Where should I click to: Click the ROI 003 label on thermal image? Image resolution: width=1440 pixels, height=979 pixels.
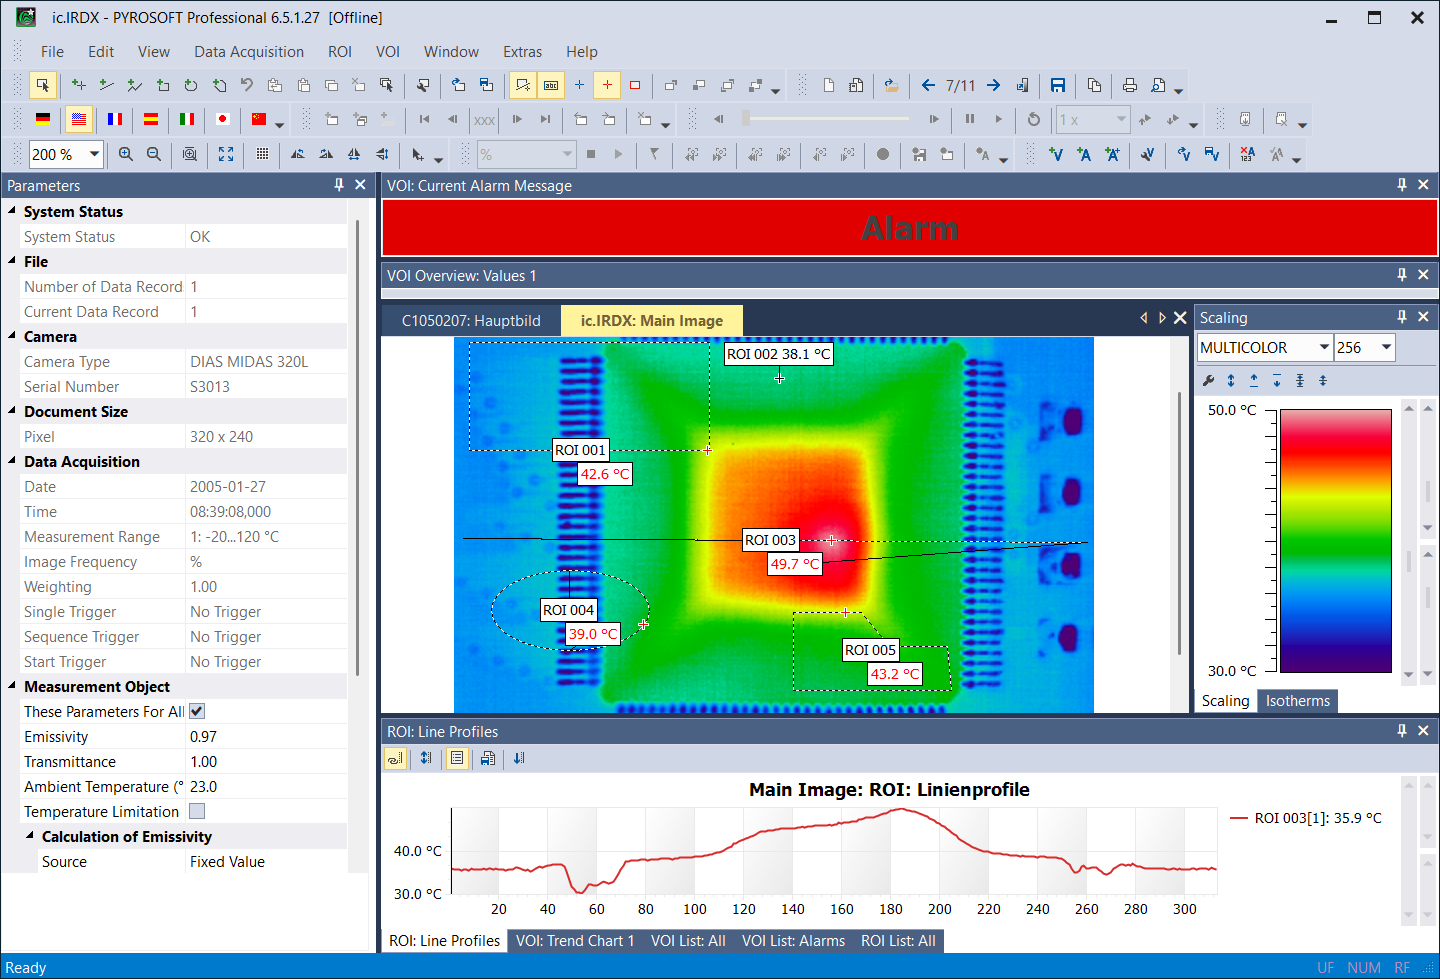[x=770, y=540]
